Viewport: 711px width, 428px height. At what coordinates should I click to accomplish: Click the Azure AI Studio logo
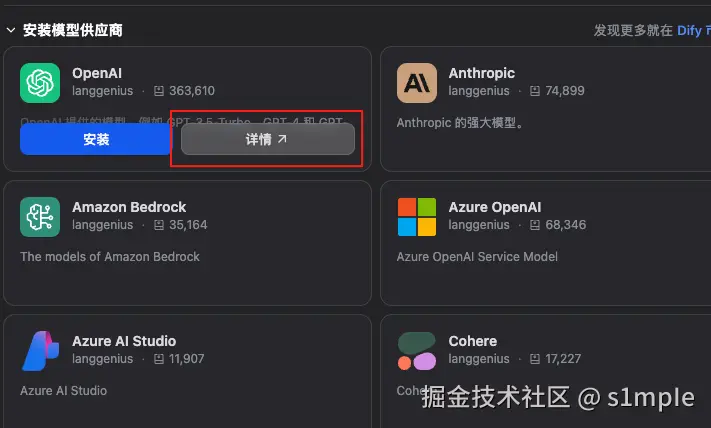tap(41, 350)
